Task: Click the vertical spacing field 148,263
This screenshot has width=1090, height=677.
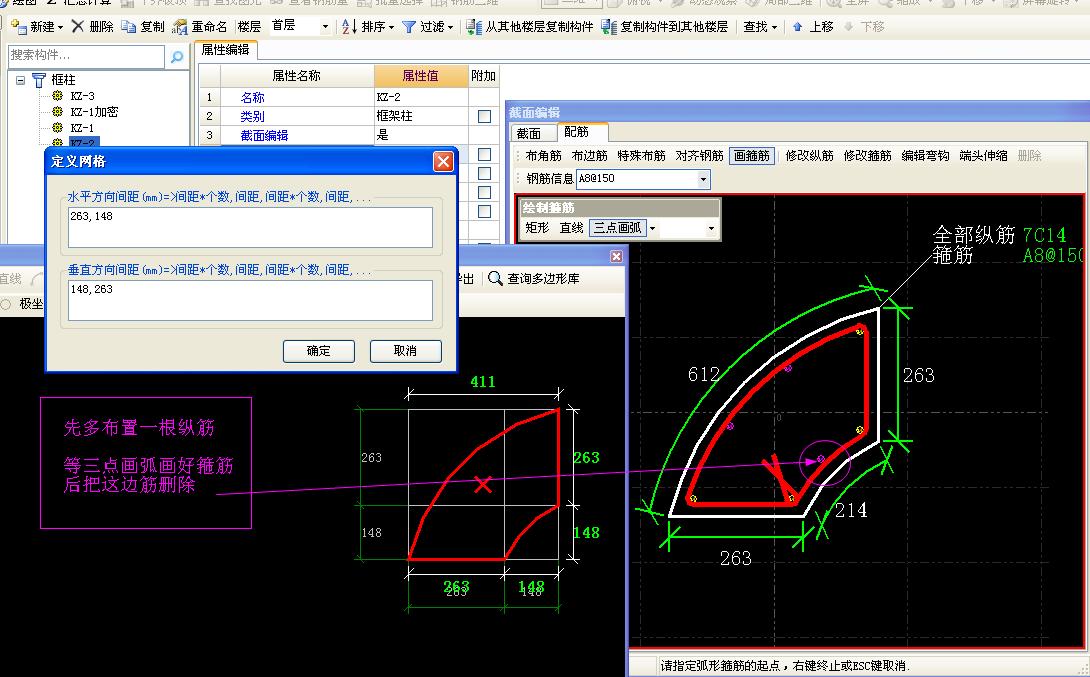Action: [x=250, y=300]
